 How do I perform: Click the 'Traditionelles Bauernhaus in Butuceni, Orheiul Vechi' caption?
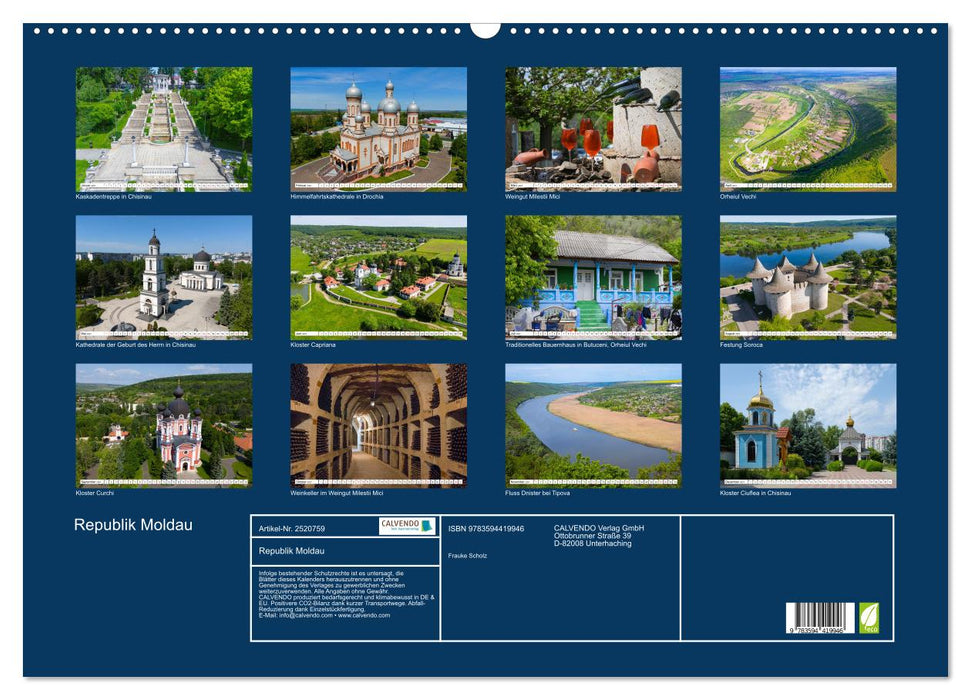click(576, 344)
